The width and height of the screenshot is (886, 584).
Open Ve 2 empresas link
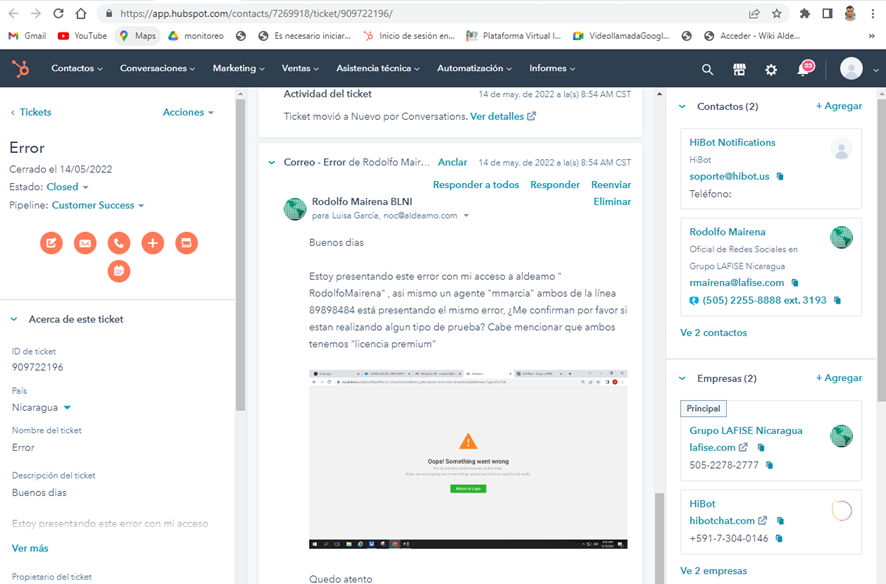713,571
